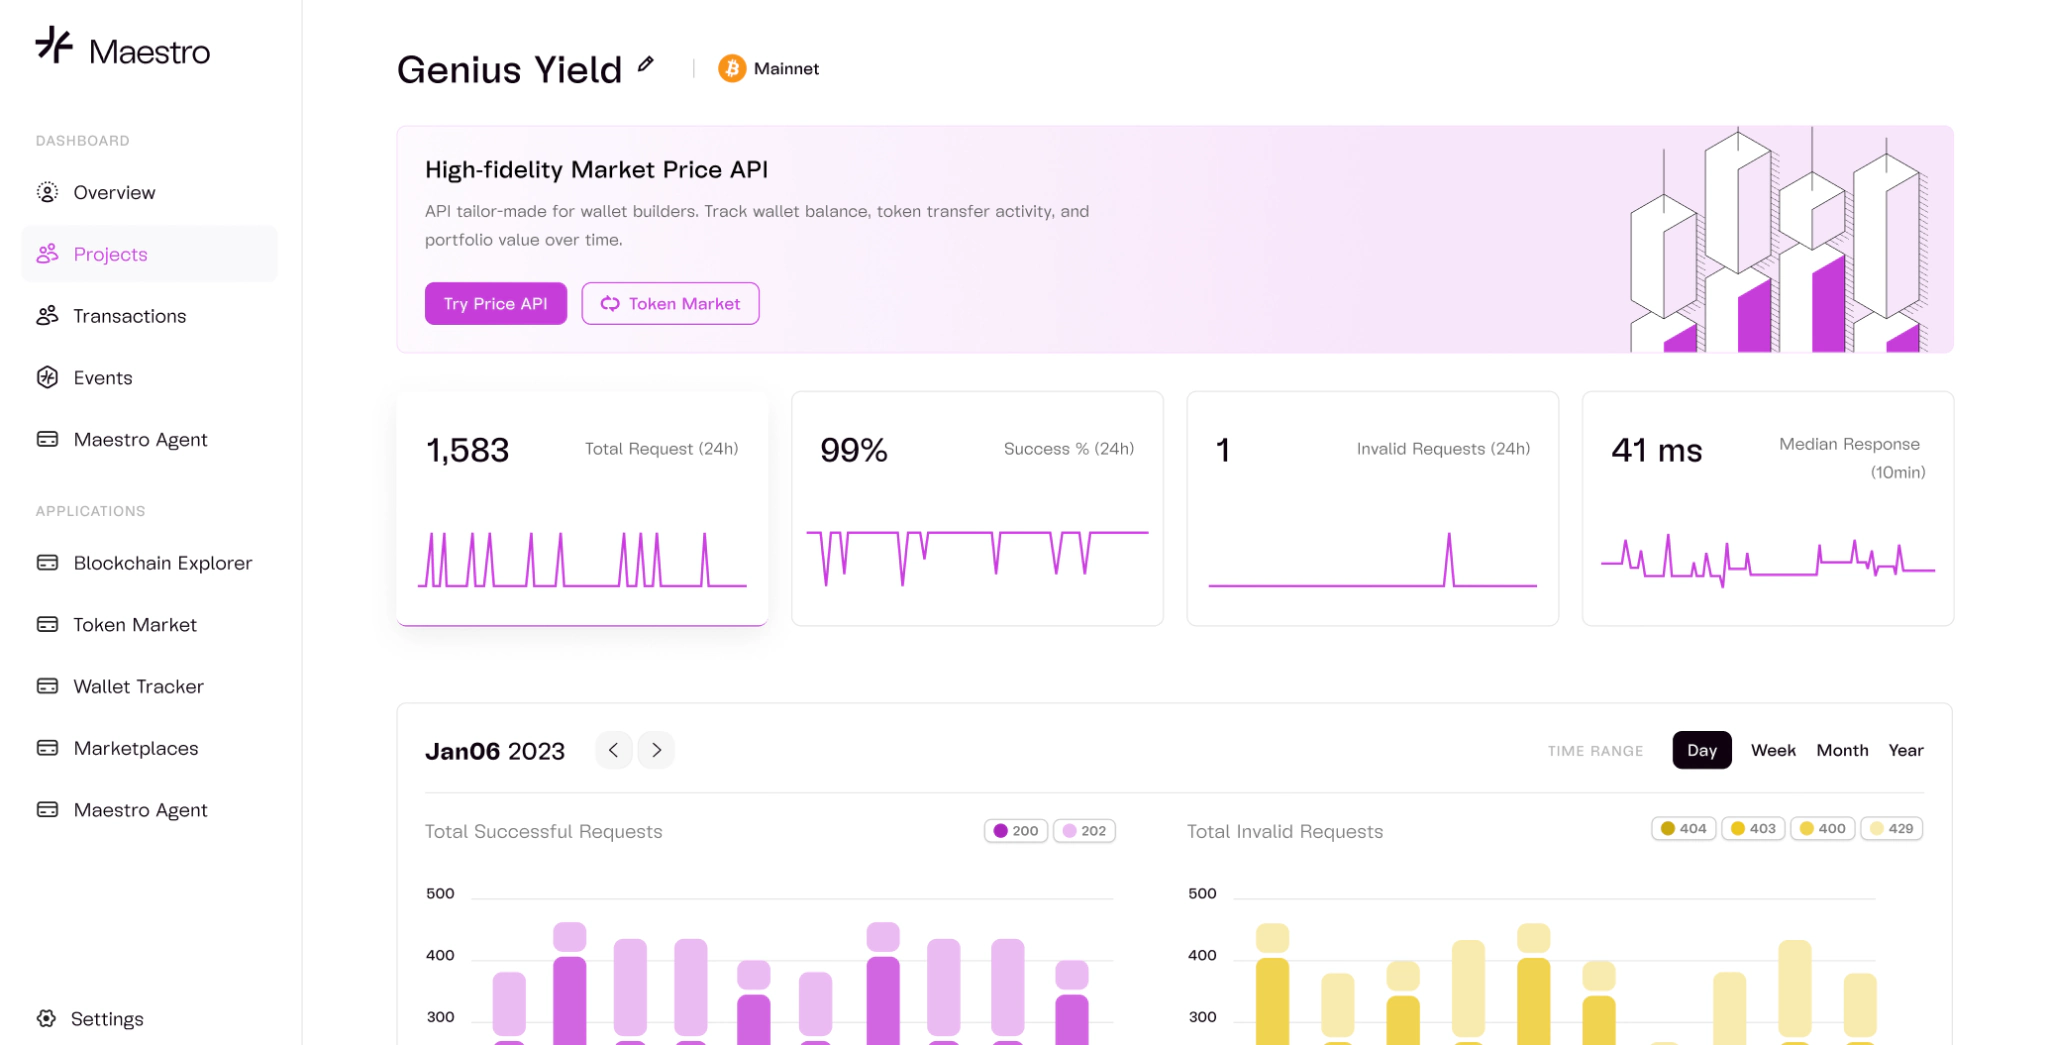The height and width of the screenshot is (1045, 2048).
Task: Click the Genius Yield project title
Action: pyautogui.click(x=509, y=70)
